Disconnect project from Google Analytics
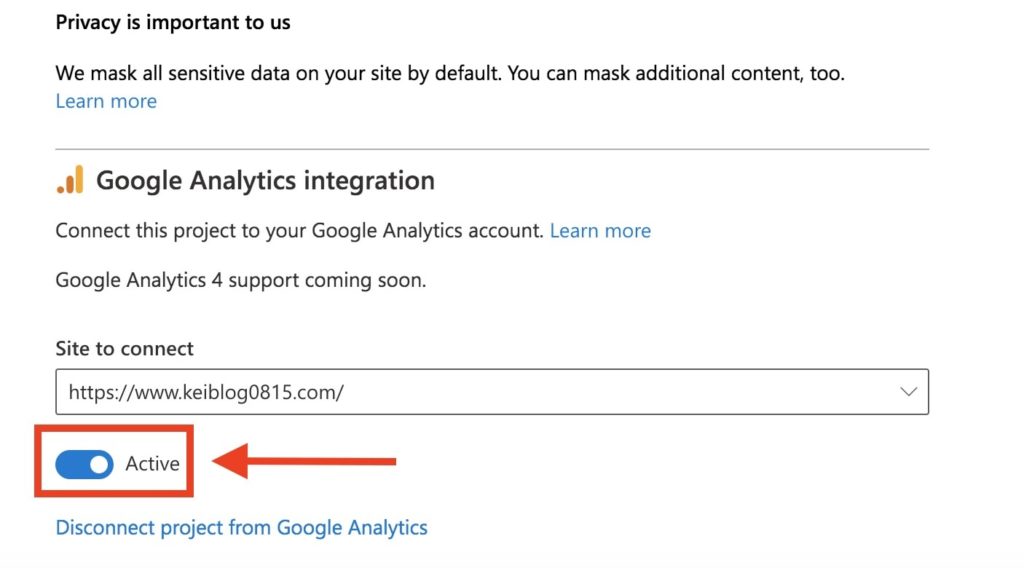 coord(241,528)
